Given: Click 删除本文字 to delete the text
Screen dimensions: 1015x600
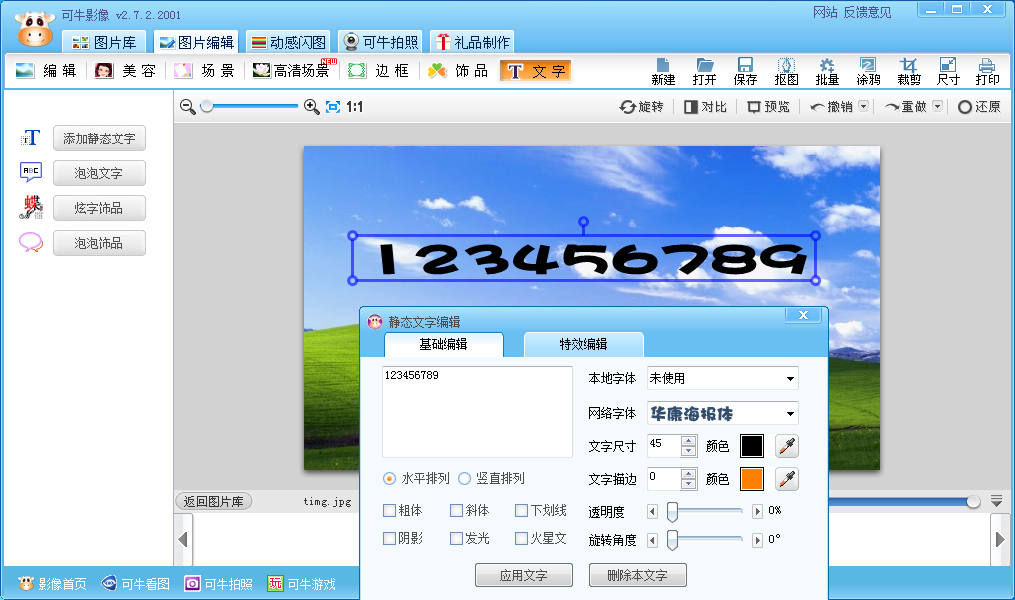Looking at the screenshot, I should coord(637,574).
